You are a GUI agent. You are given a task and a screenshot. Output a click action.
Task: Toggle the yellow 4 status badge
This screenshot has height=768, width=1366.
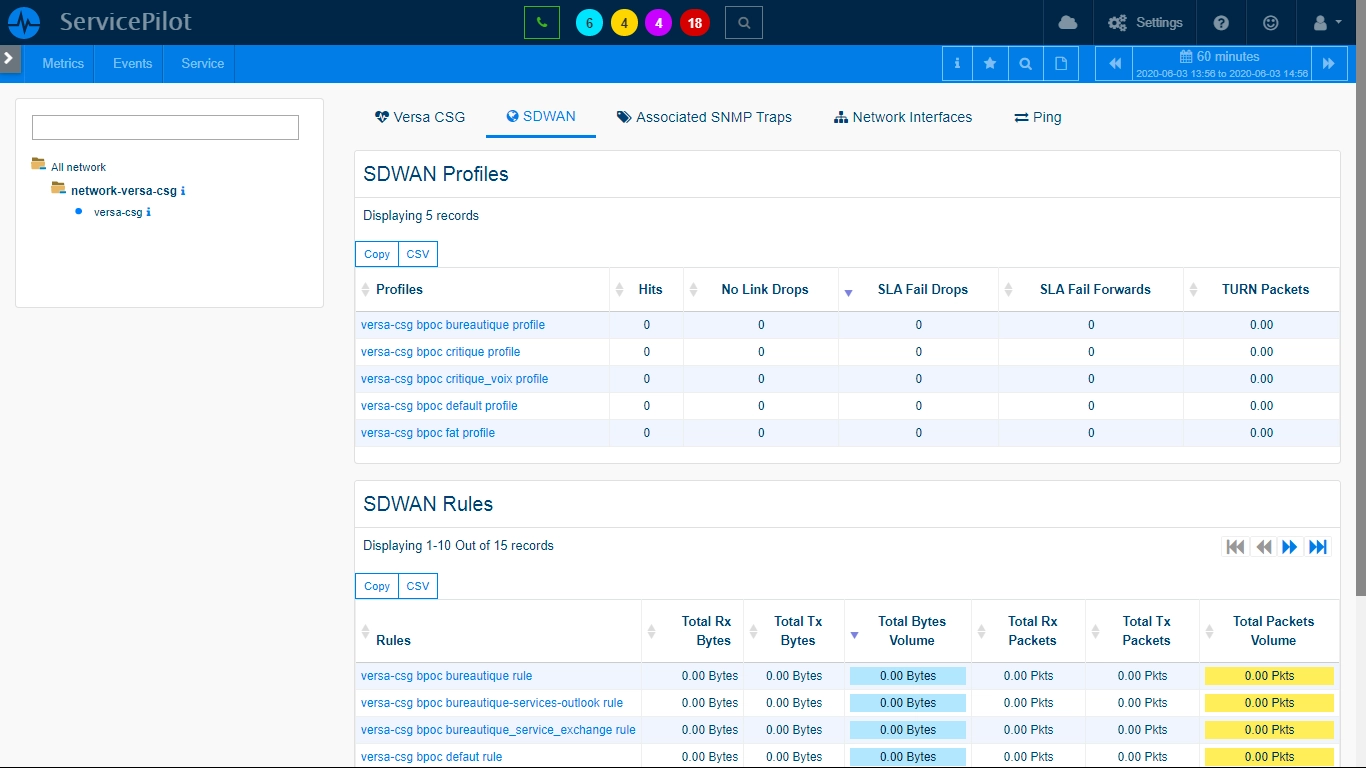pos(624,23)
